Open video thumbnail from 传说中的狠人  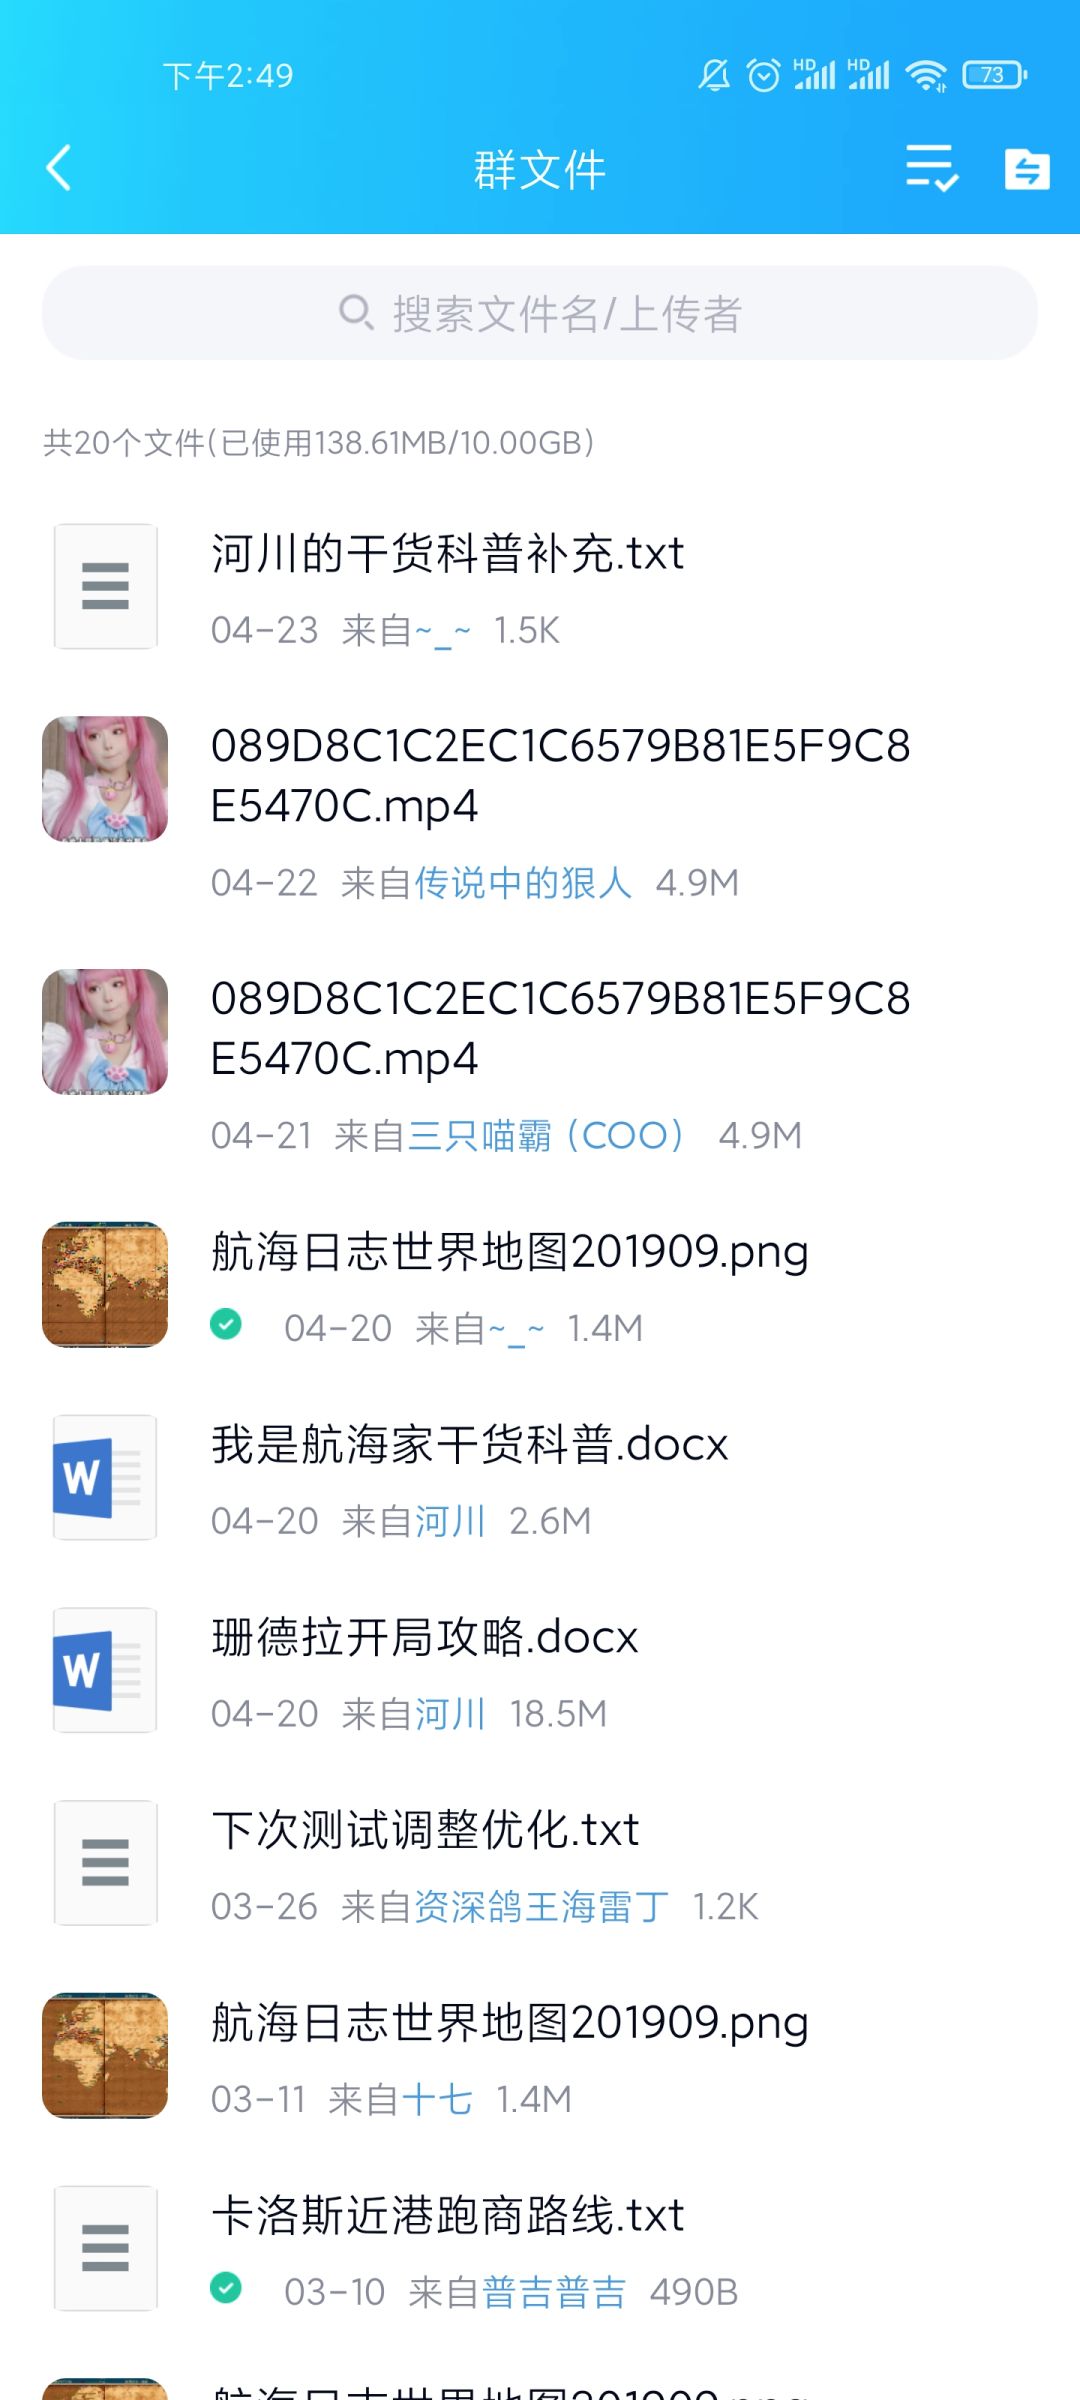(x=105, y=779)
